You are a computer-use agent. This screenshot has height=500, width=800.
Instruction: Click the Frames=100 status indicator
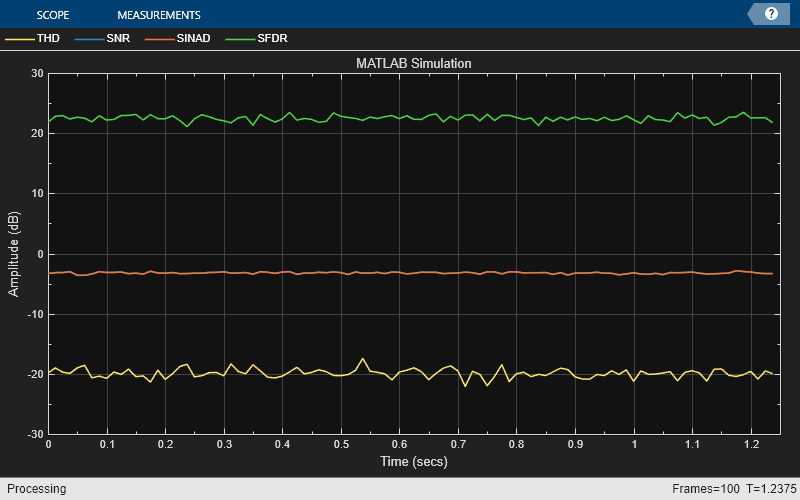click(706, 489)
